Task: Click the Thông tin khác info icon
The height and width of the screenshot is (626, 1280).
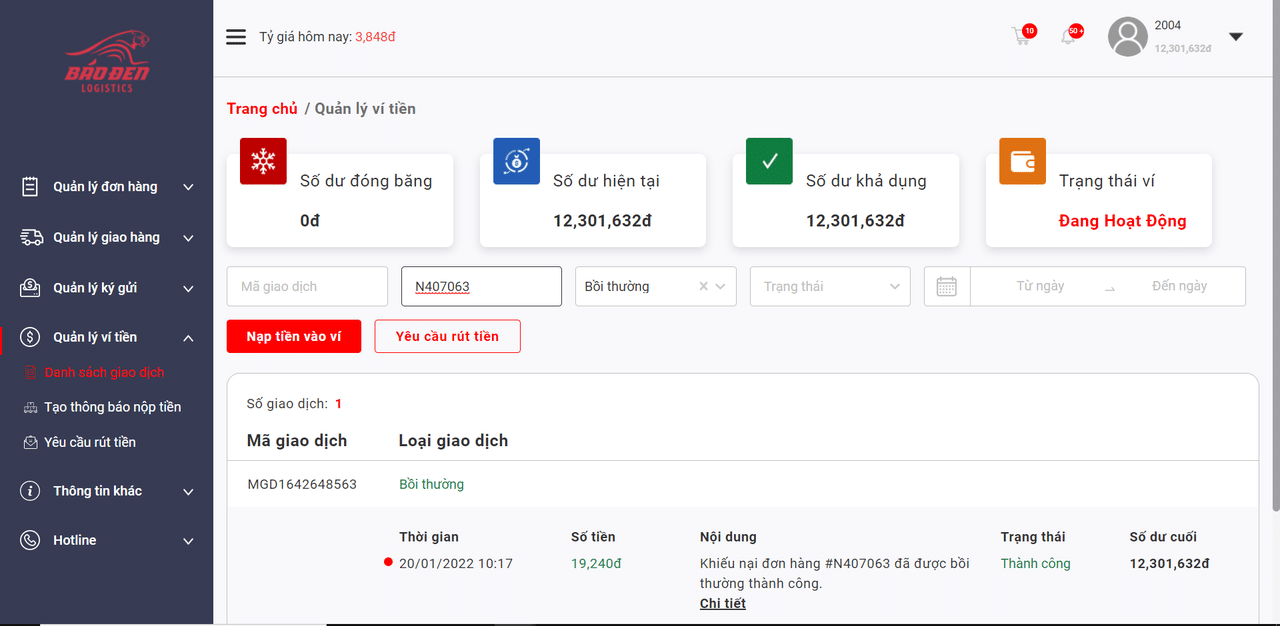Action: point(30,491)
